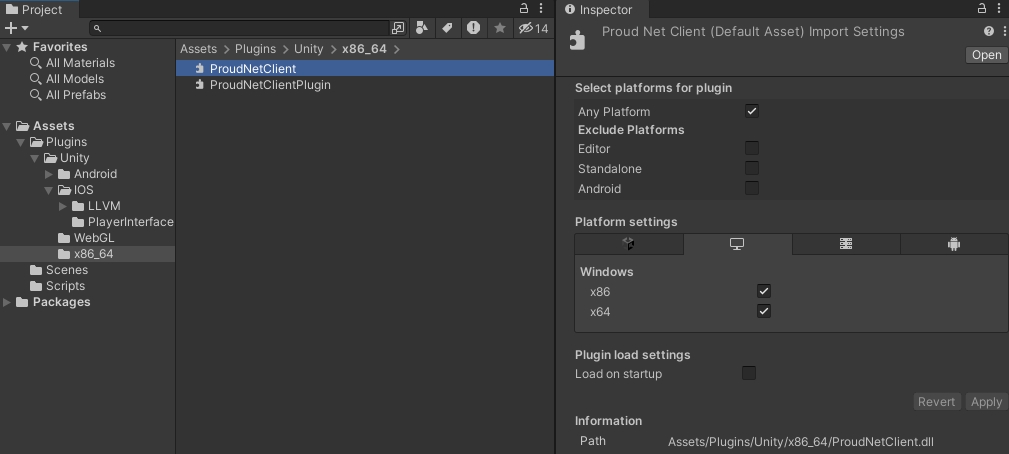The width and height of the screenshot is (1009, 454).
Task: Open the Search by Type filter icon
Action: 423,28
